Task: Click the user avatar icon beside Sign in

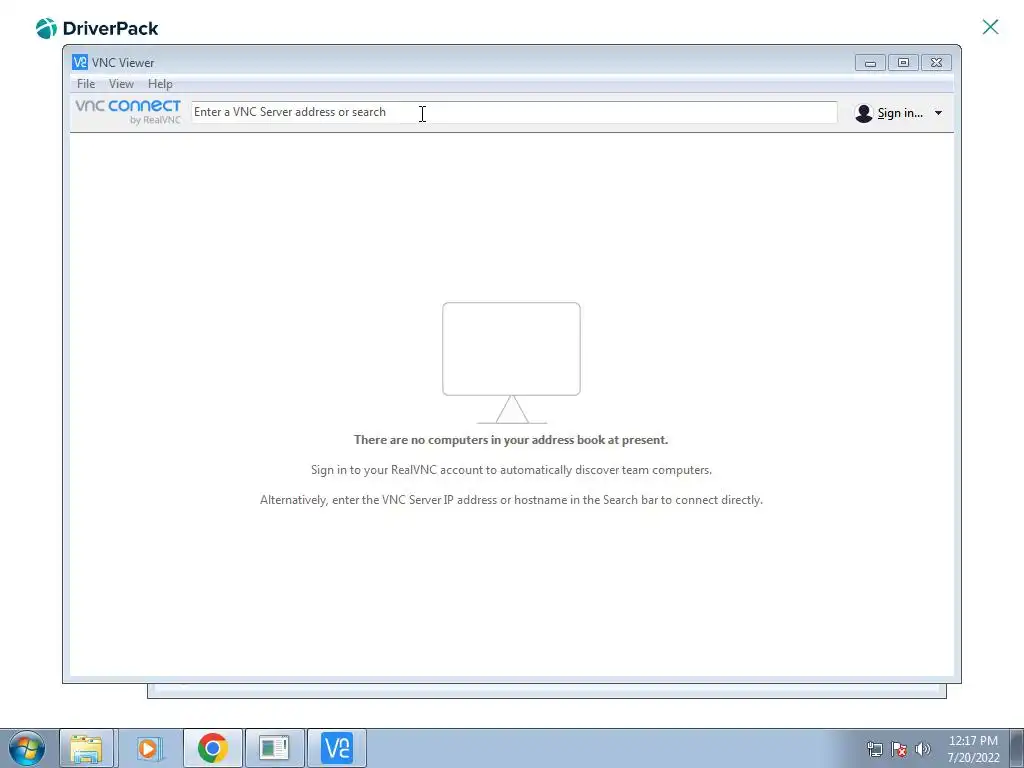Action: 863,113
